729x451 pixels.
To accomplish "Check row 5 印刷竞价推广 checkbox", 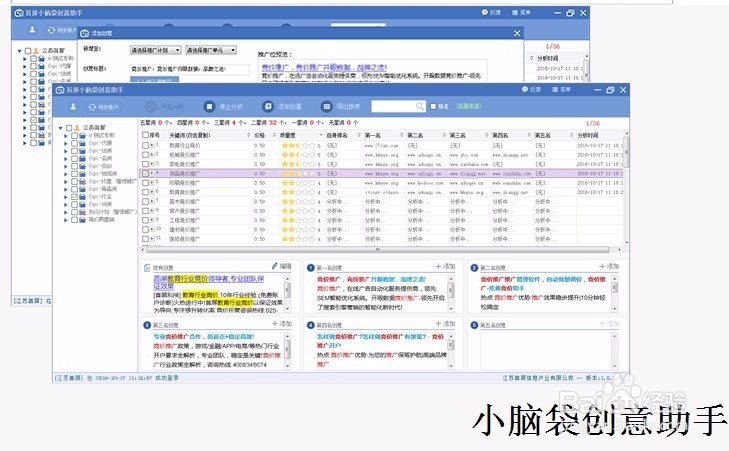I will pos(145,183).
